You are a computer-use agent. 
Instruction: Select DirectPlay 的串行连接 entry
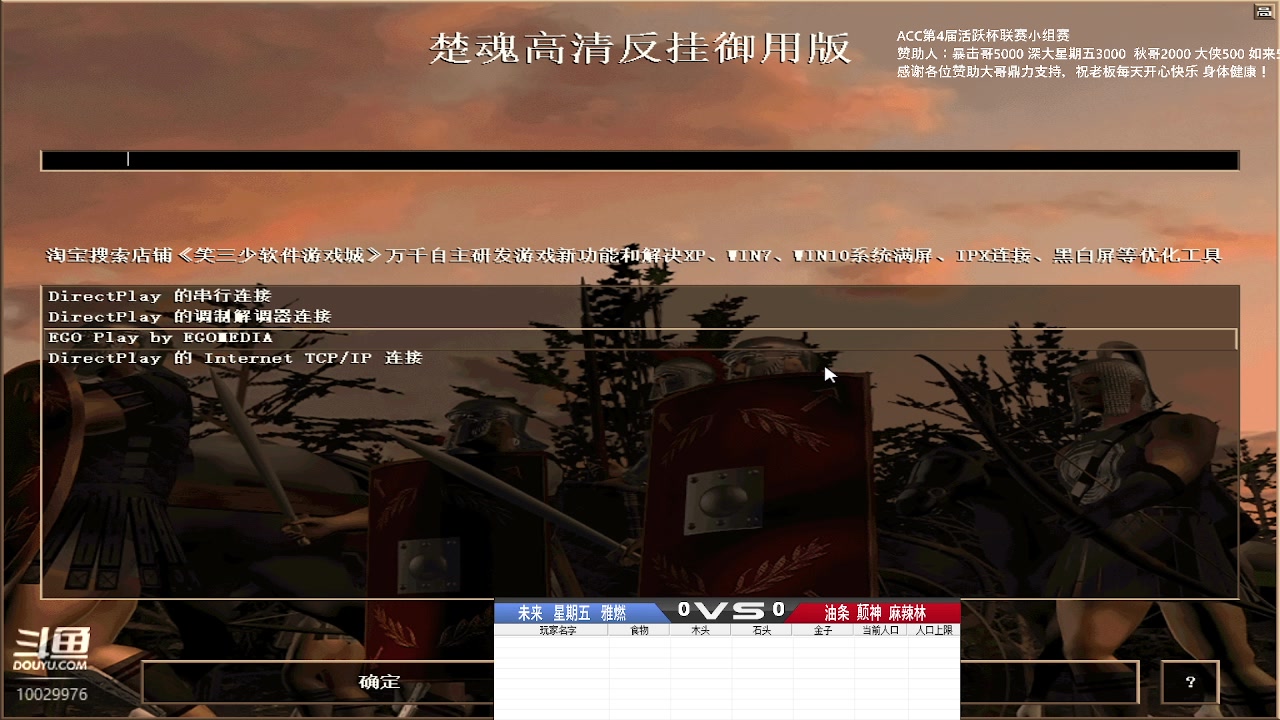pos(640,296)
